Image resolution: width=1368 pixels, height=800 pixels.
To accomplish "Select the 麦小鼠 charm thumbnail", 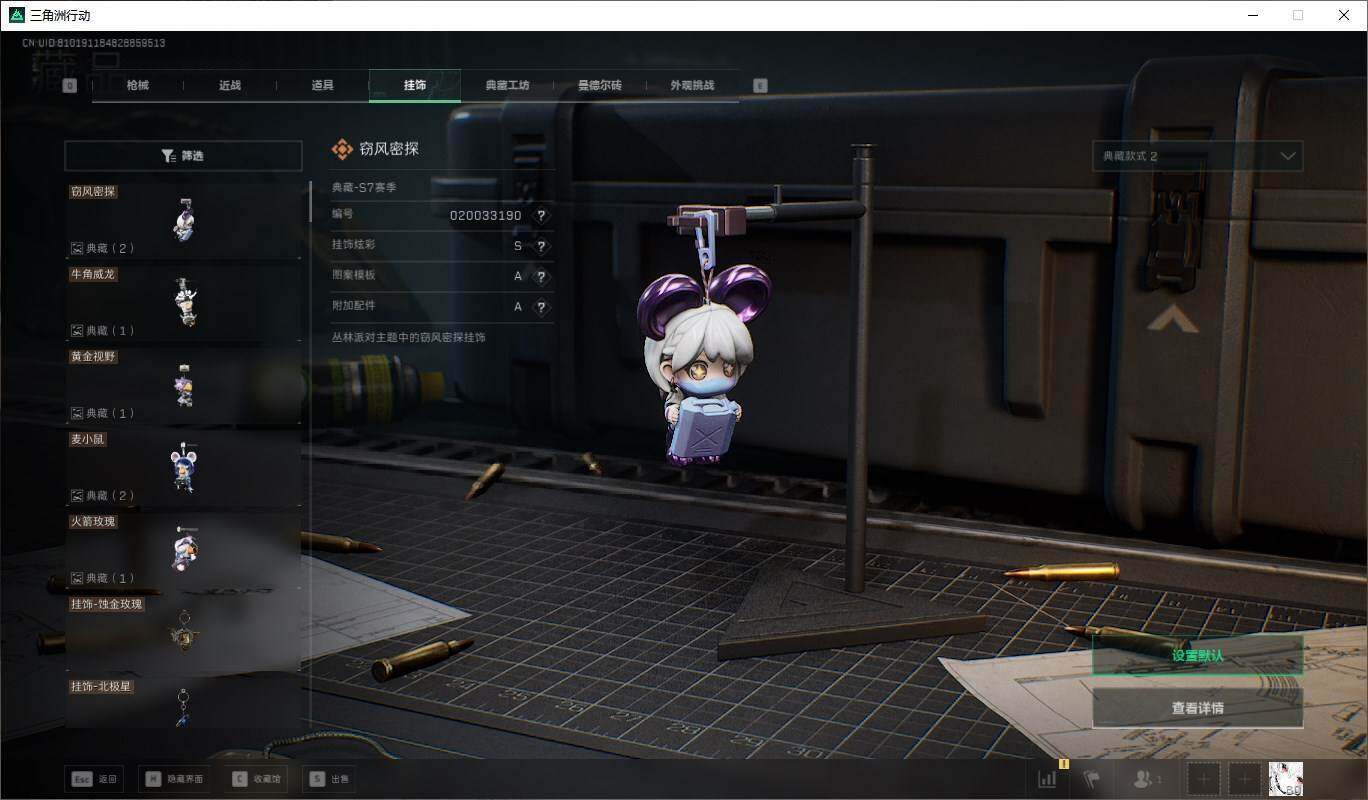I will pyautogui.click(x=183, y=467).
